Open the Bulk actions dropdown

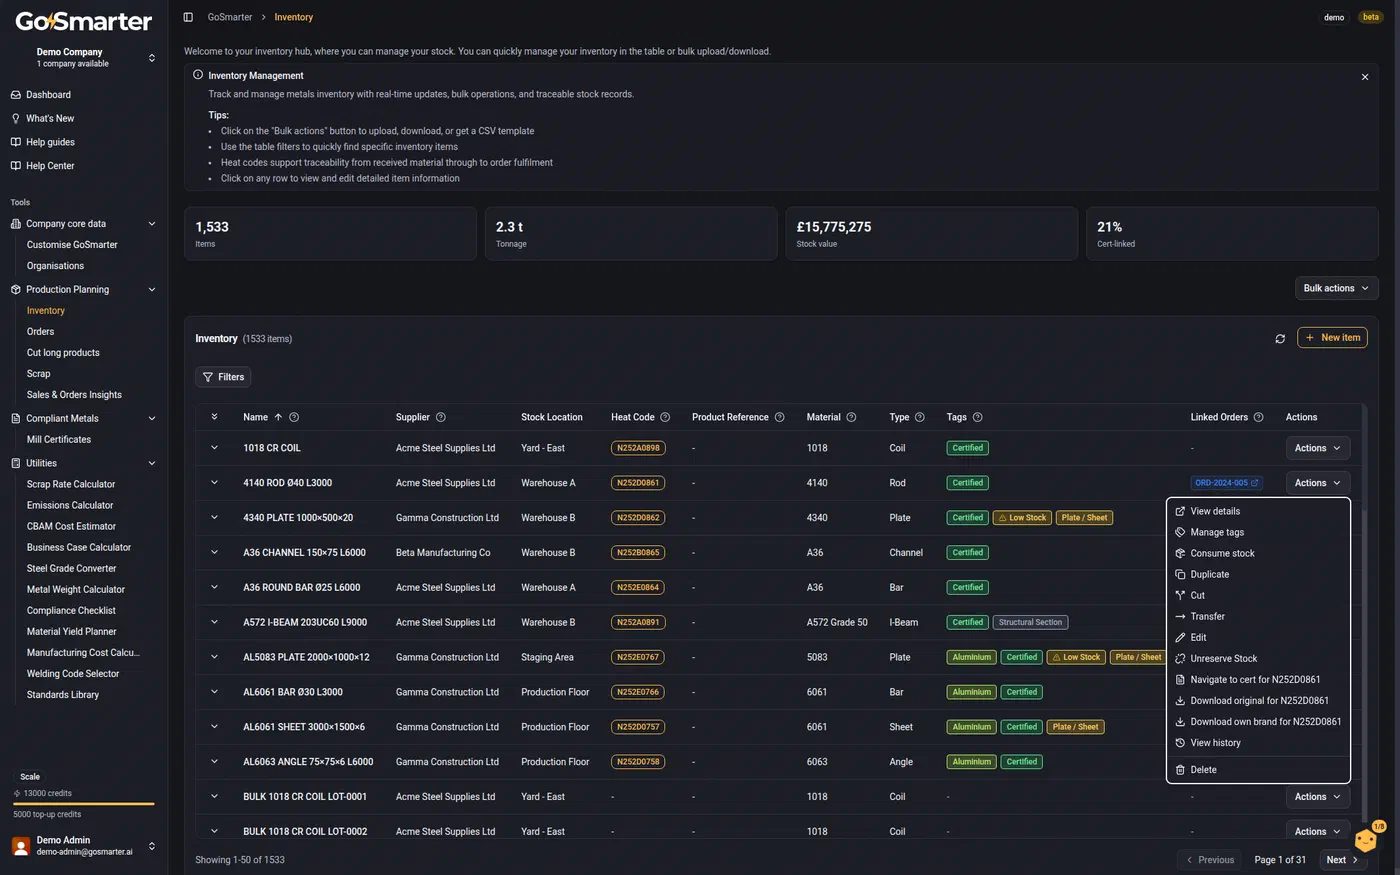pos(1336,288)
